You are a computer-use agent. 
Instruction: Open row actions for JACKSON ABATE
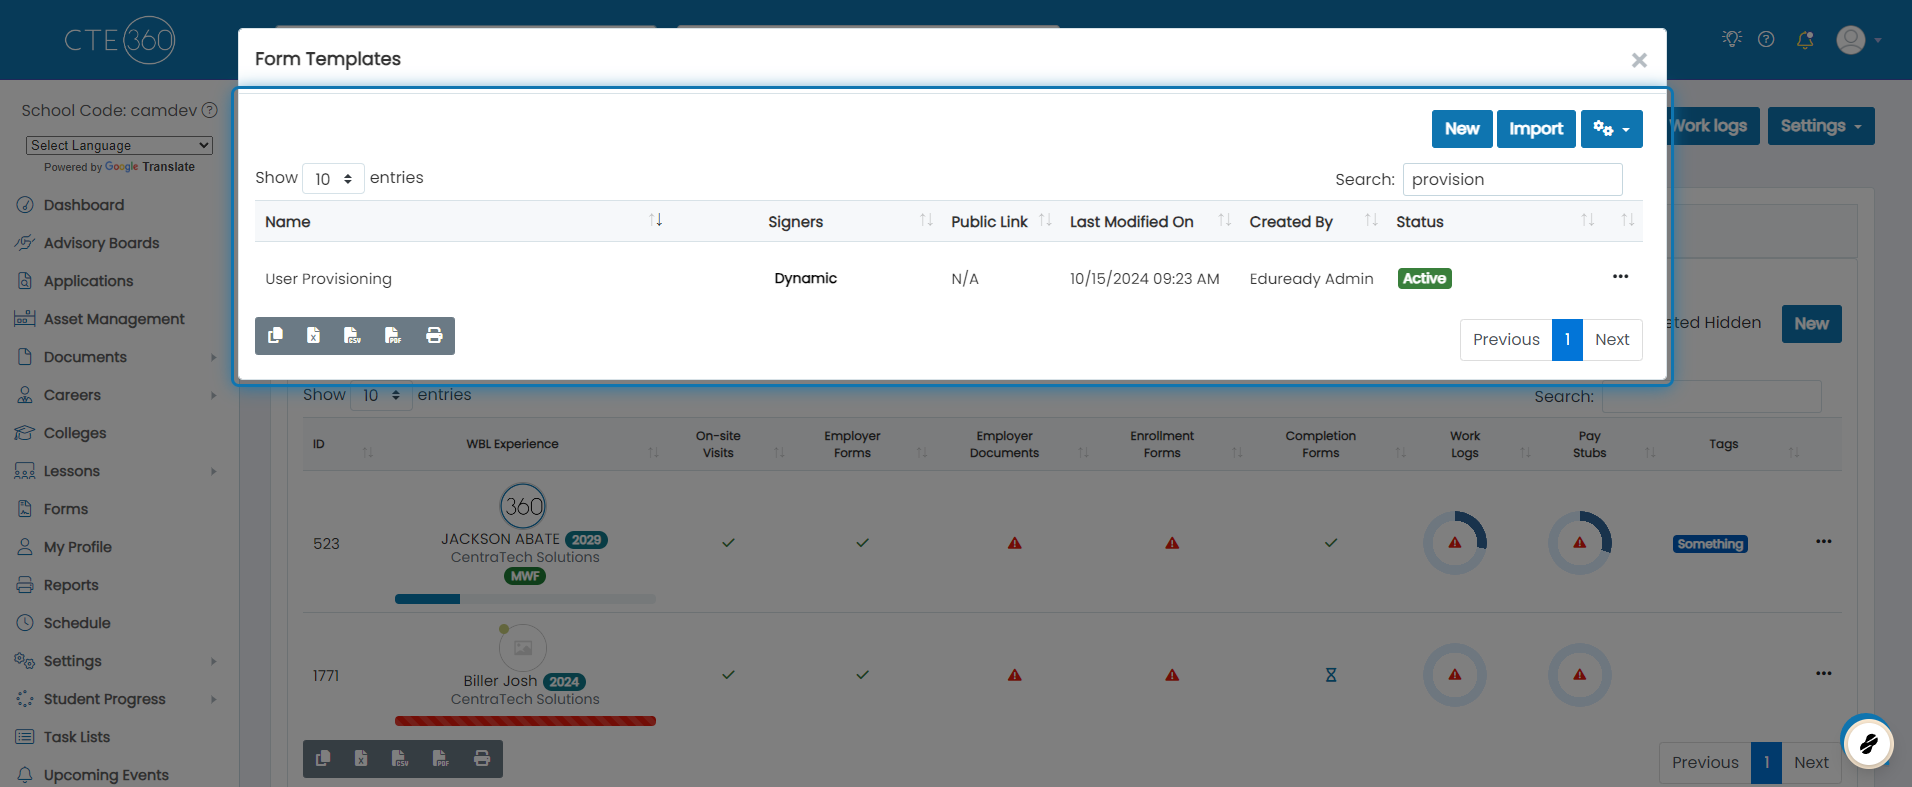point(1823,542)
